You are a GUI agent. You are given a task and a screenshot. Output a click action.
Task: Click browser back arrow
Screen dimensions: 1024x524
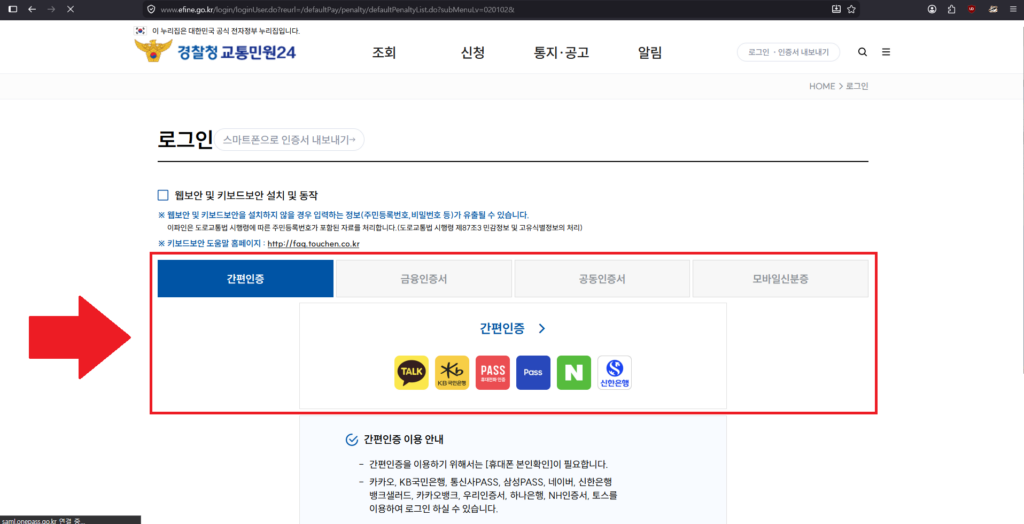click(31, 9)
